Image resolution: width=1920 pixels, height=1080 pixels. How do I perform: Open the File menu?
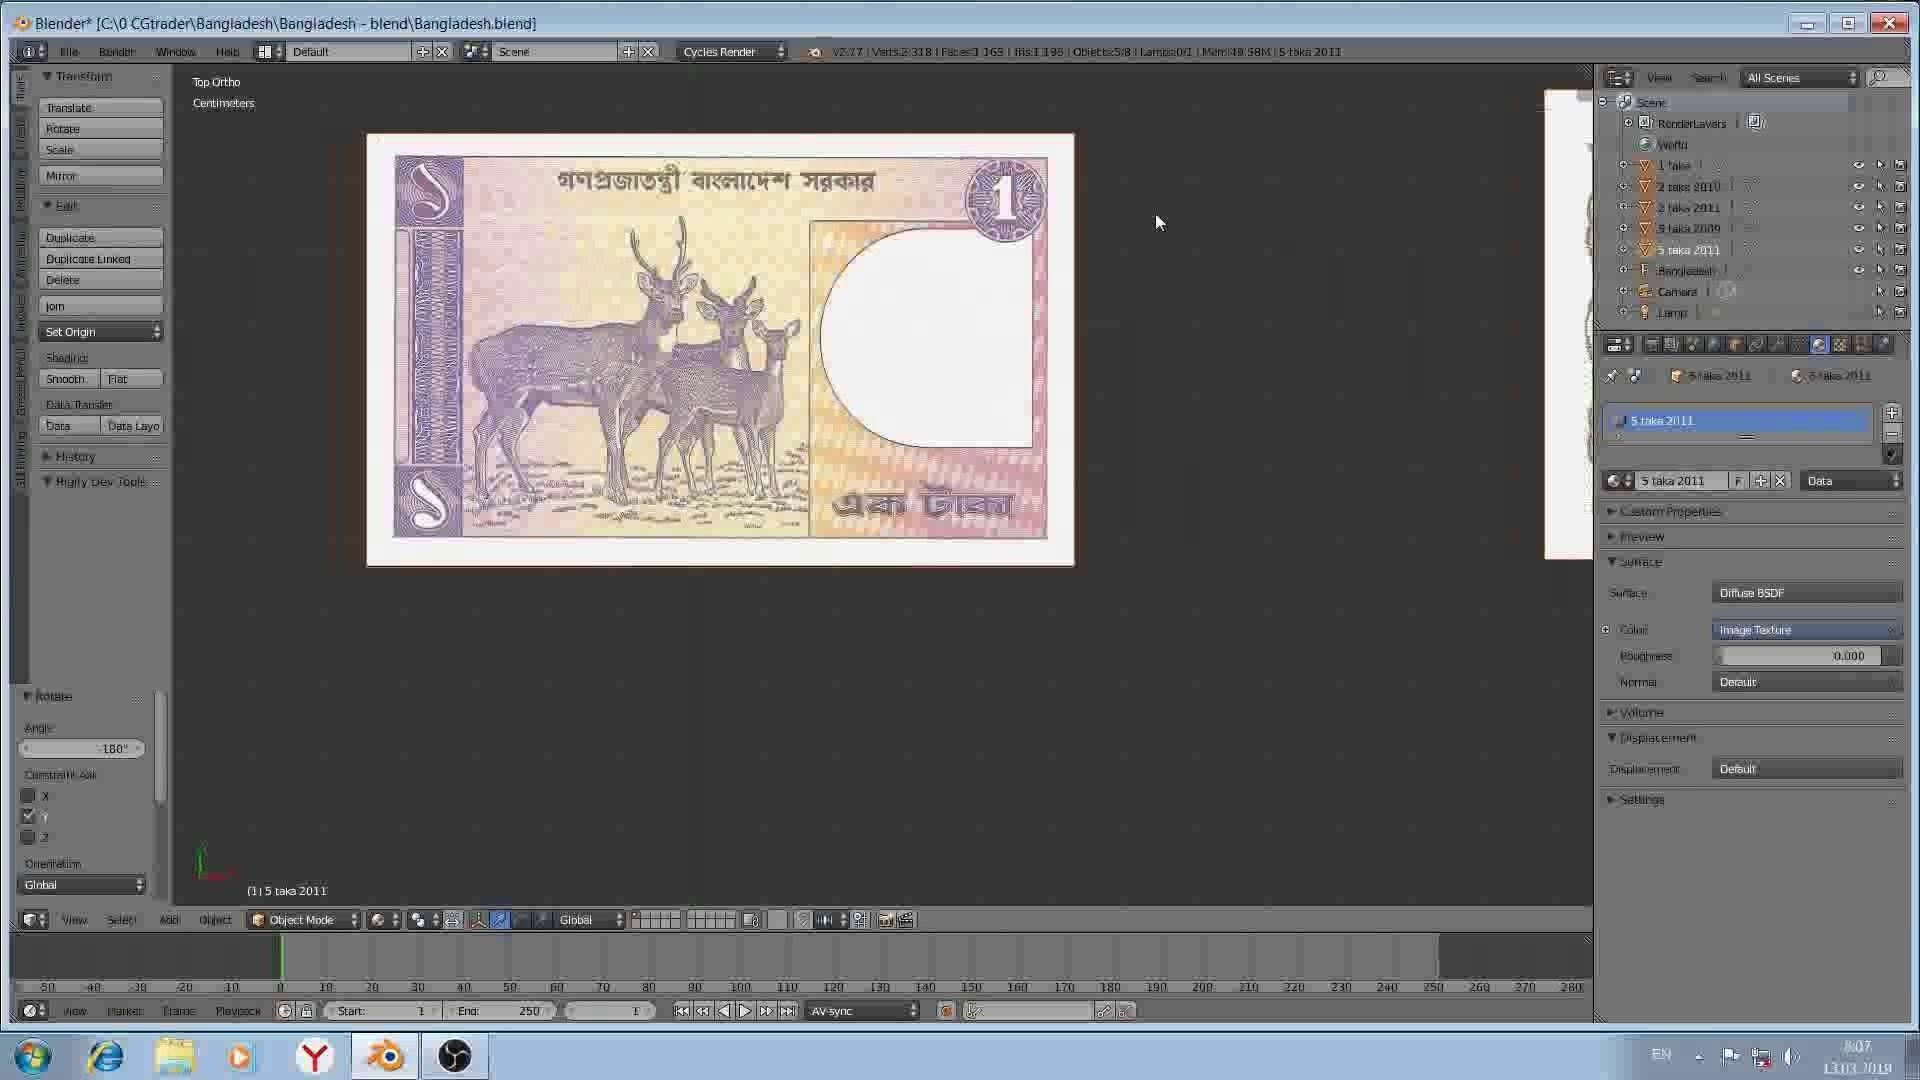pos(69,52)
